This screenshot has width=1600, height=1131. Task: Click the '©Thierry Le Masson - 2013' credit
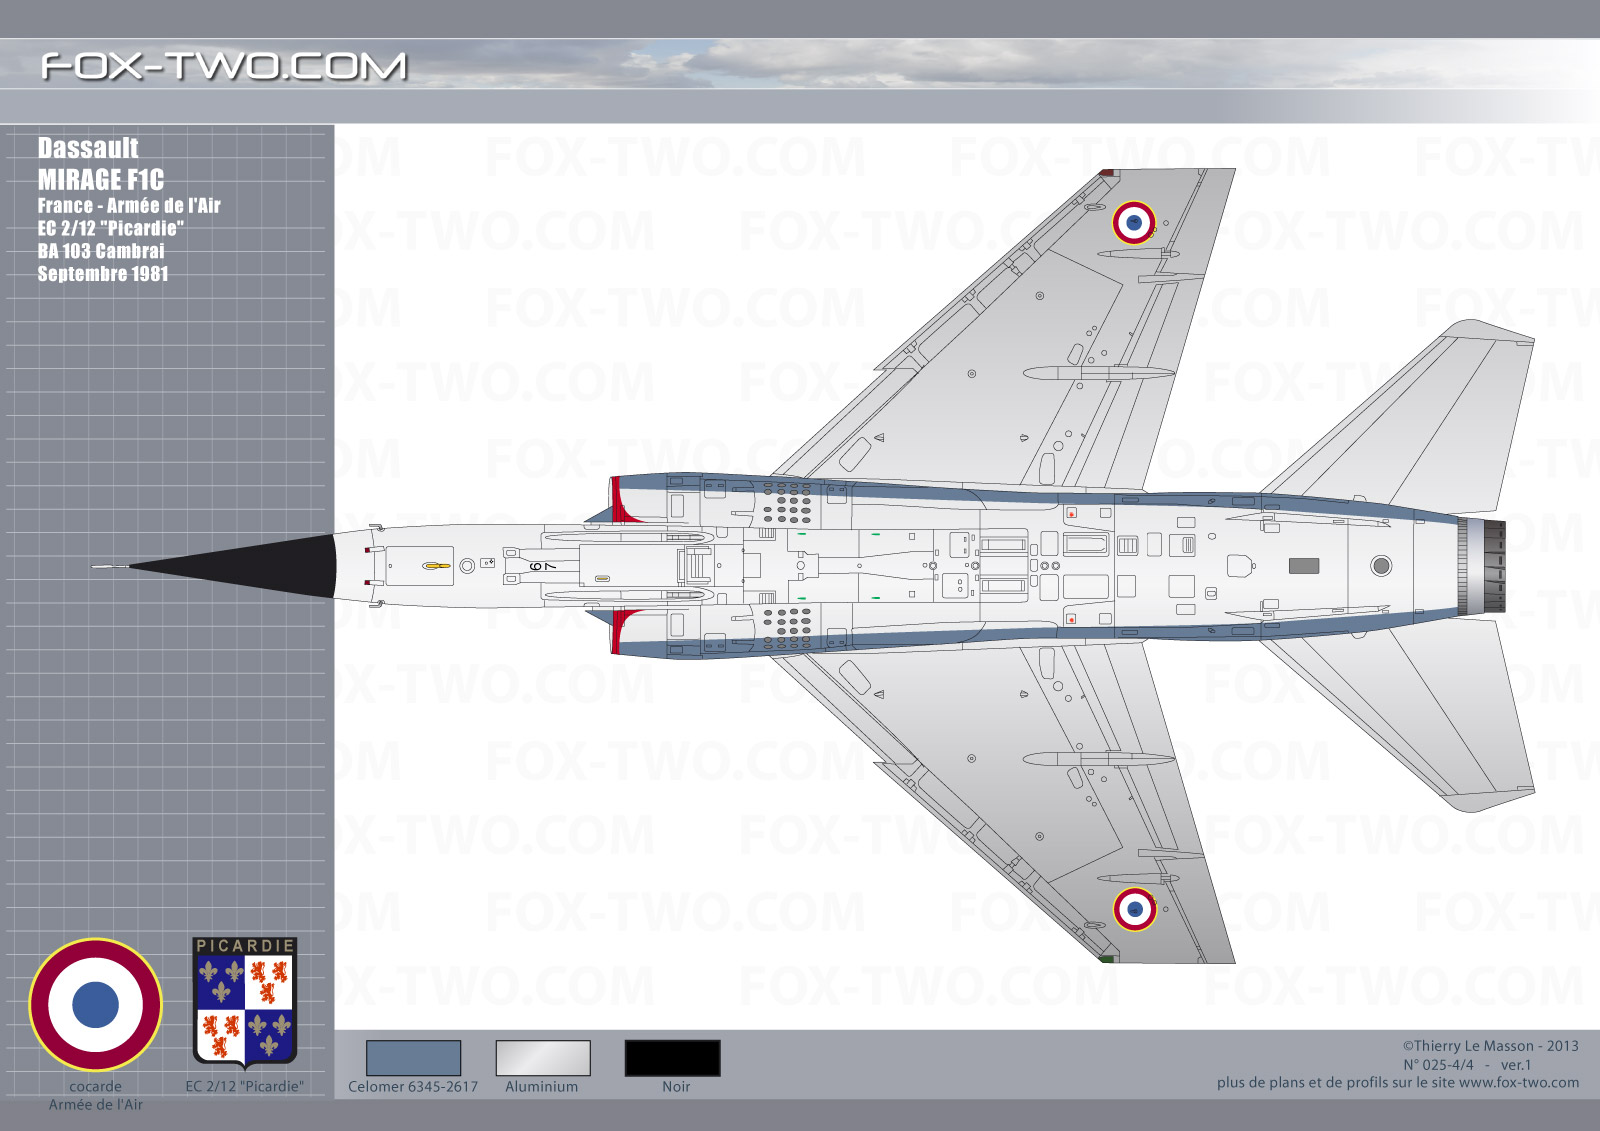click(1490, 1046)
